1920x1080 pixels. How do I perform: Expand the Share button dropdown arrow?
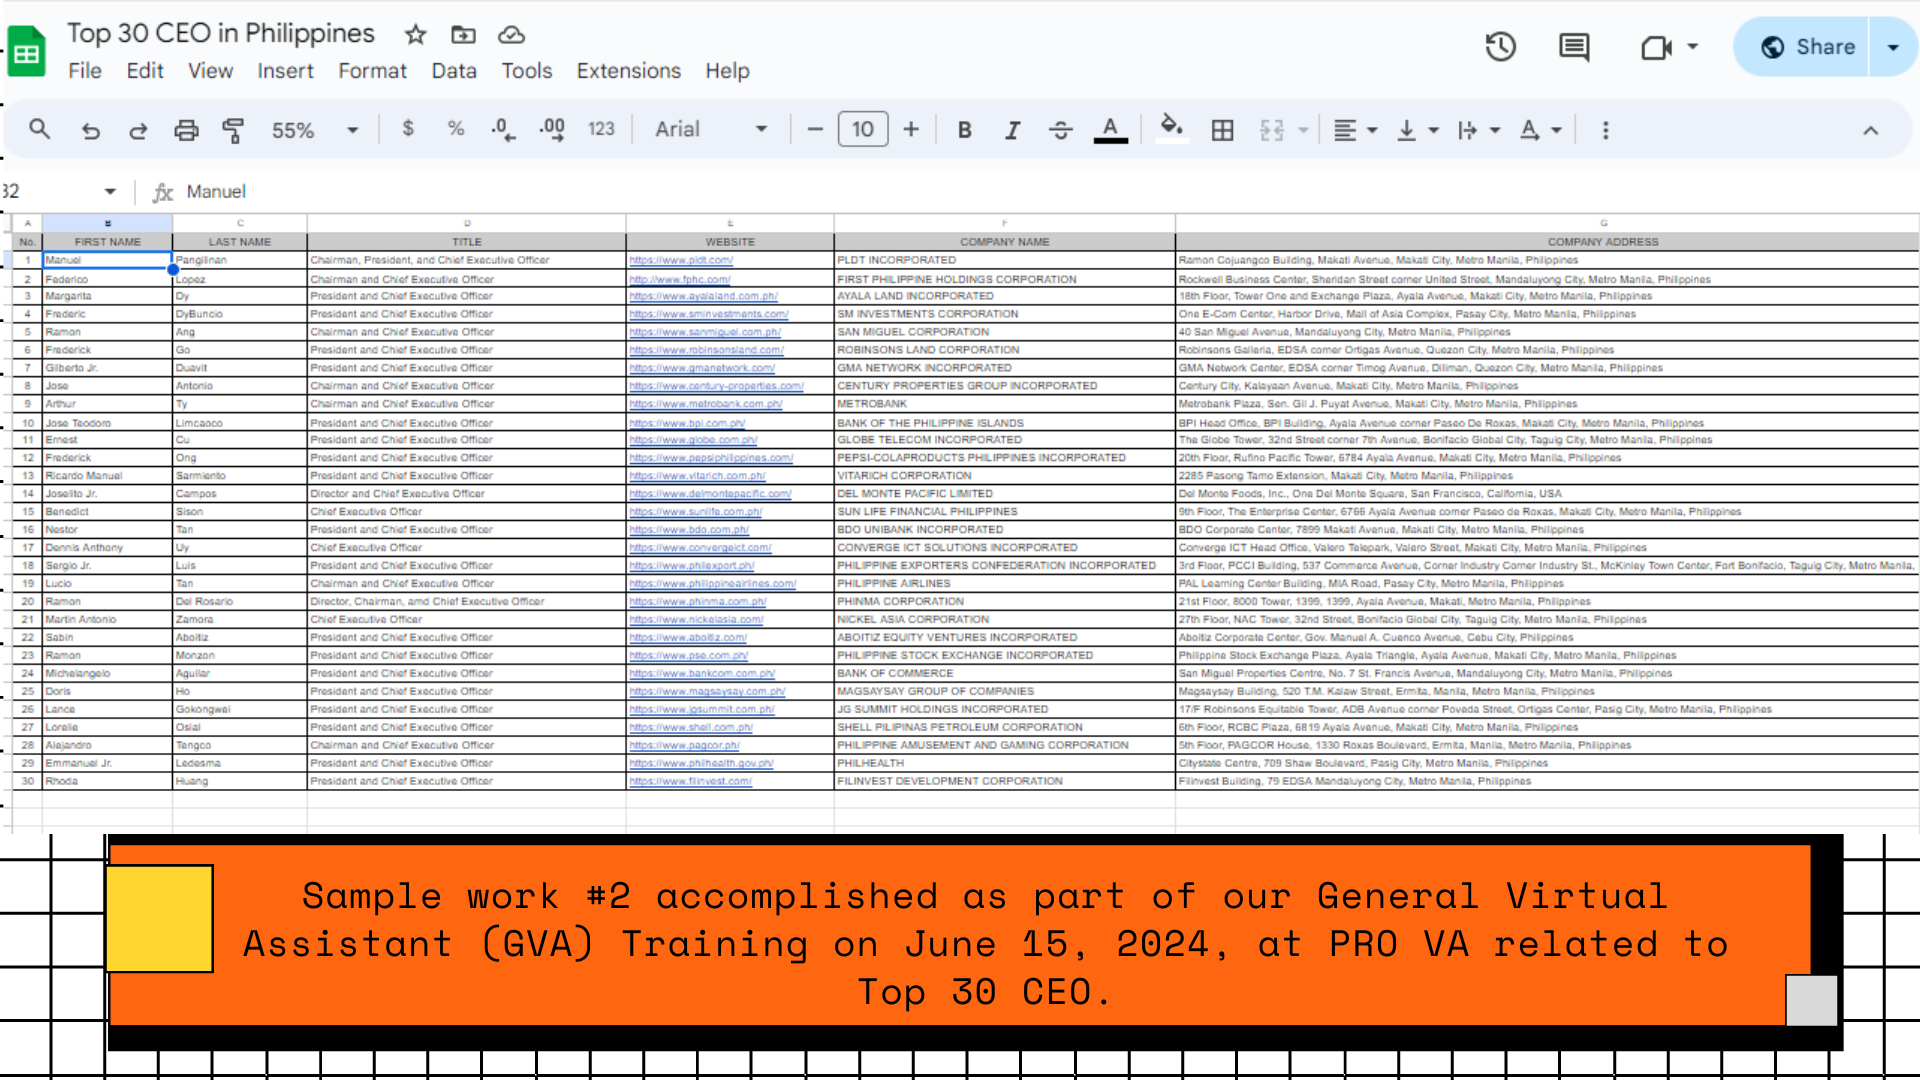click(1892, 47)
